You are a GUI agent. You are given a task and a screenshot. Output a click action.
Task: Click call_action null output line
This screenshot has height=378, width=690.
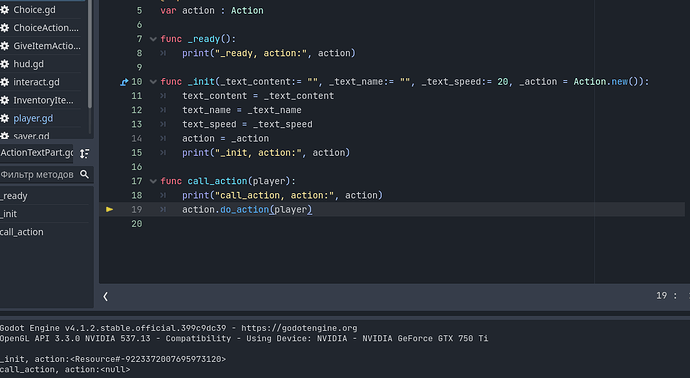pos(65,370)
